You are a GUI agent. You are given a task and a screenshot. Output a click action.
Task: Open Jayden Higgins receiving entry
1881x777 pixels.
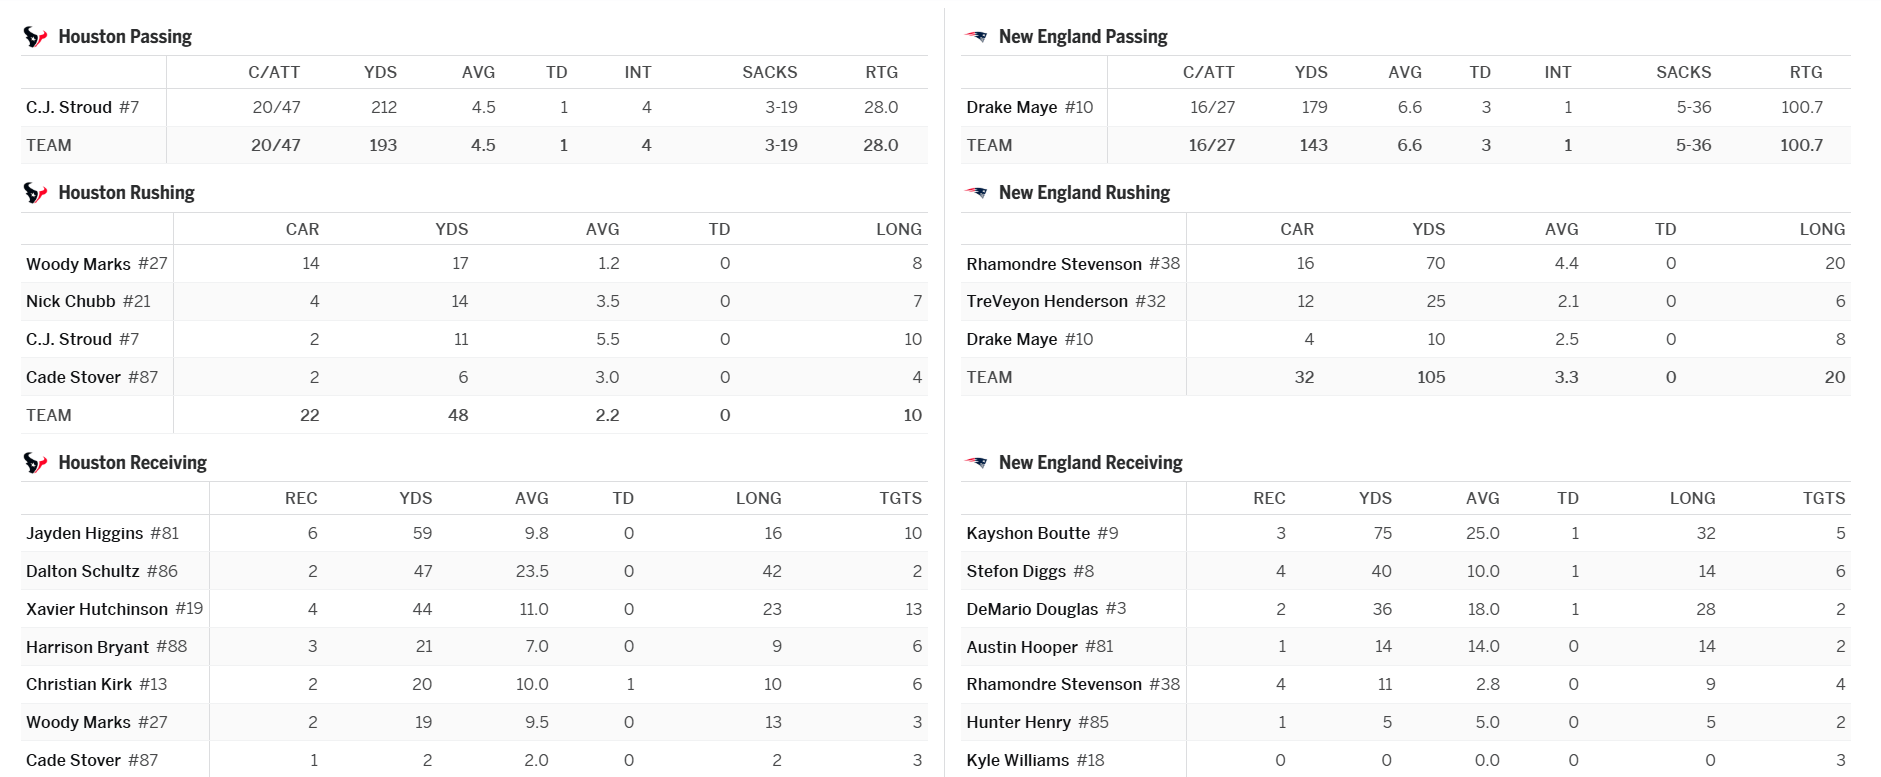(84, 533)
